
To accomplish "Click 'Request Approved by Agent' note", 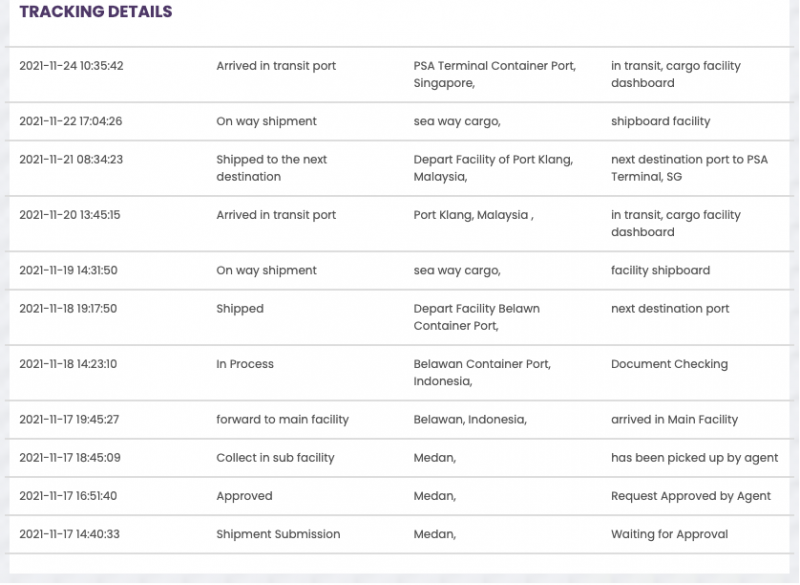I will [x=691, y=495].
